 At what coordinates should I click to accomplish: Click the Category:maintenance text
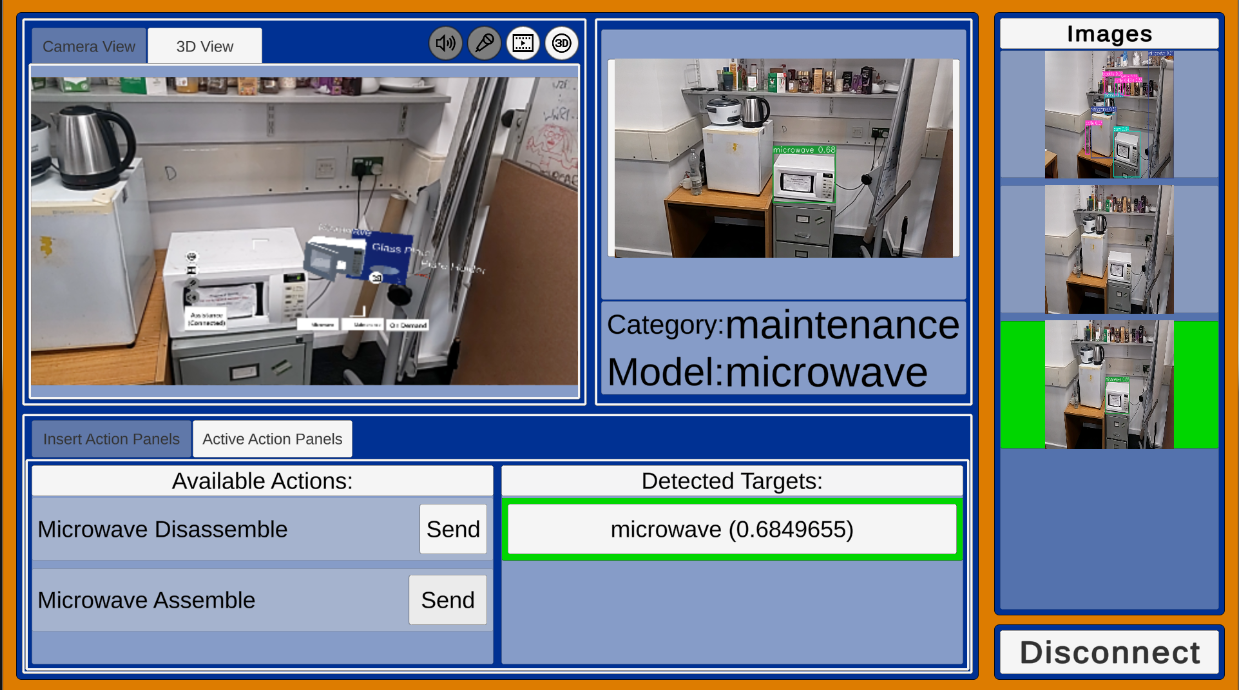click(783, 325)
